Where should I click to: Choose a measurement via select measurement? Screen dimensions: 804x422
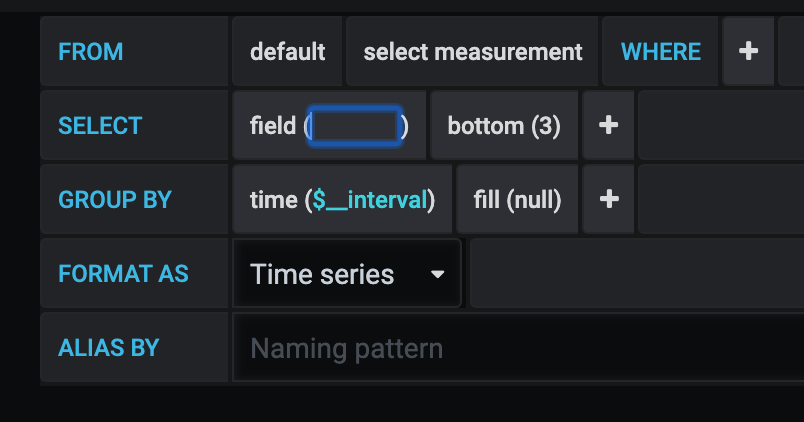point(472,51)
